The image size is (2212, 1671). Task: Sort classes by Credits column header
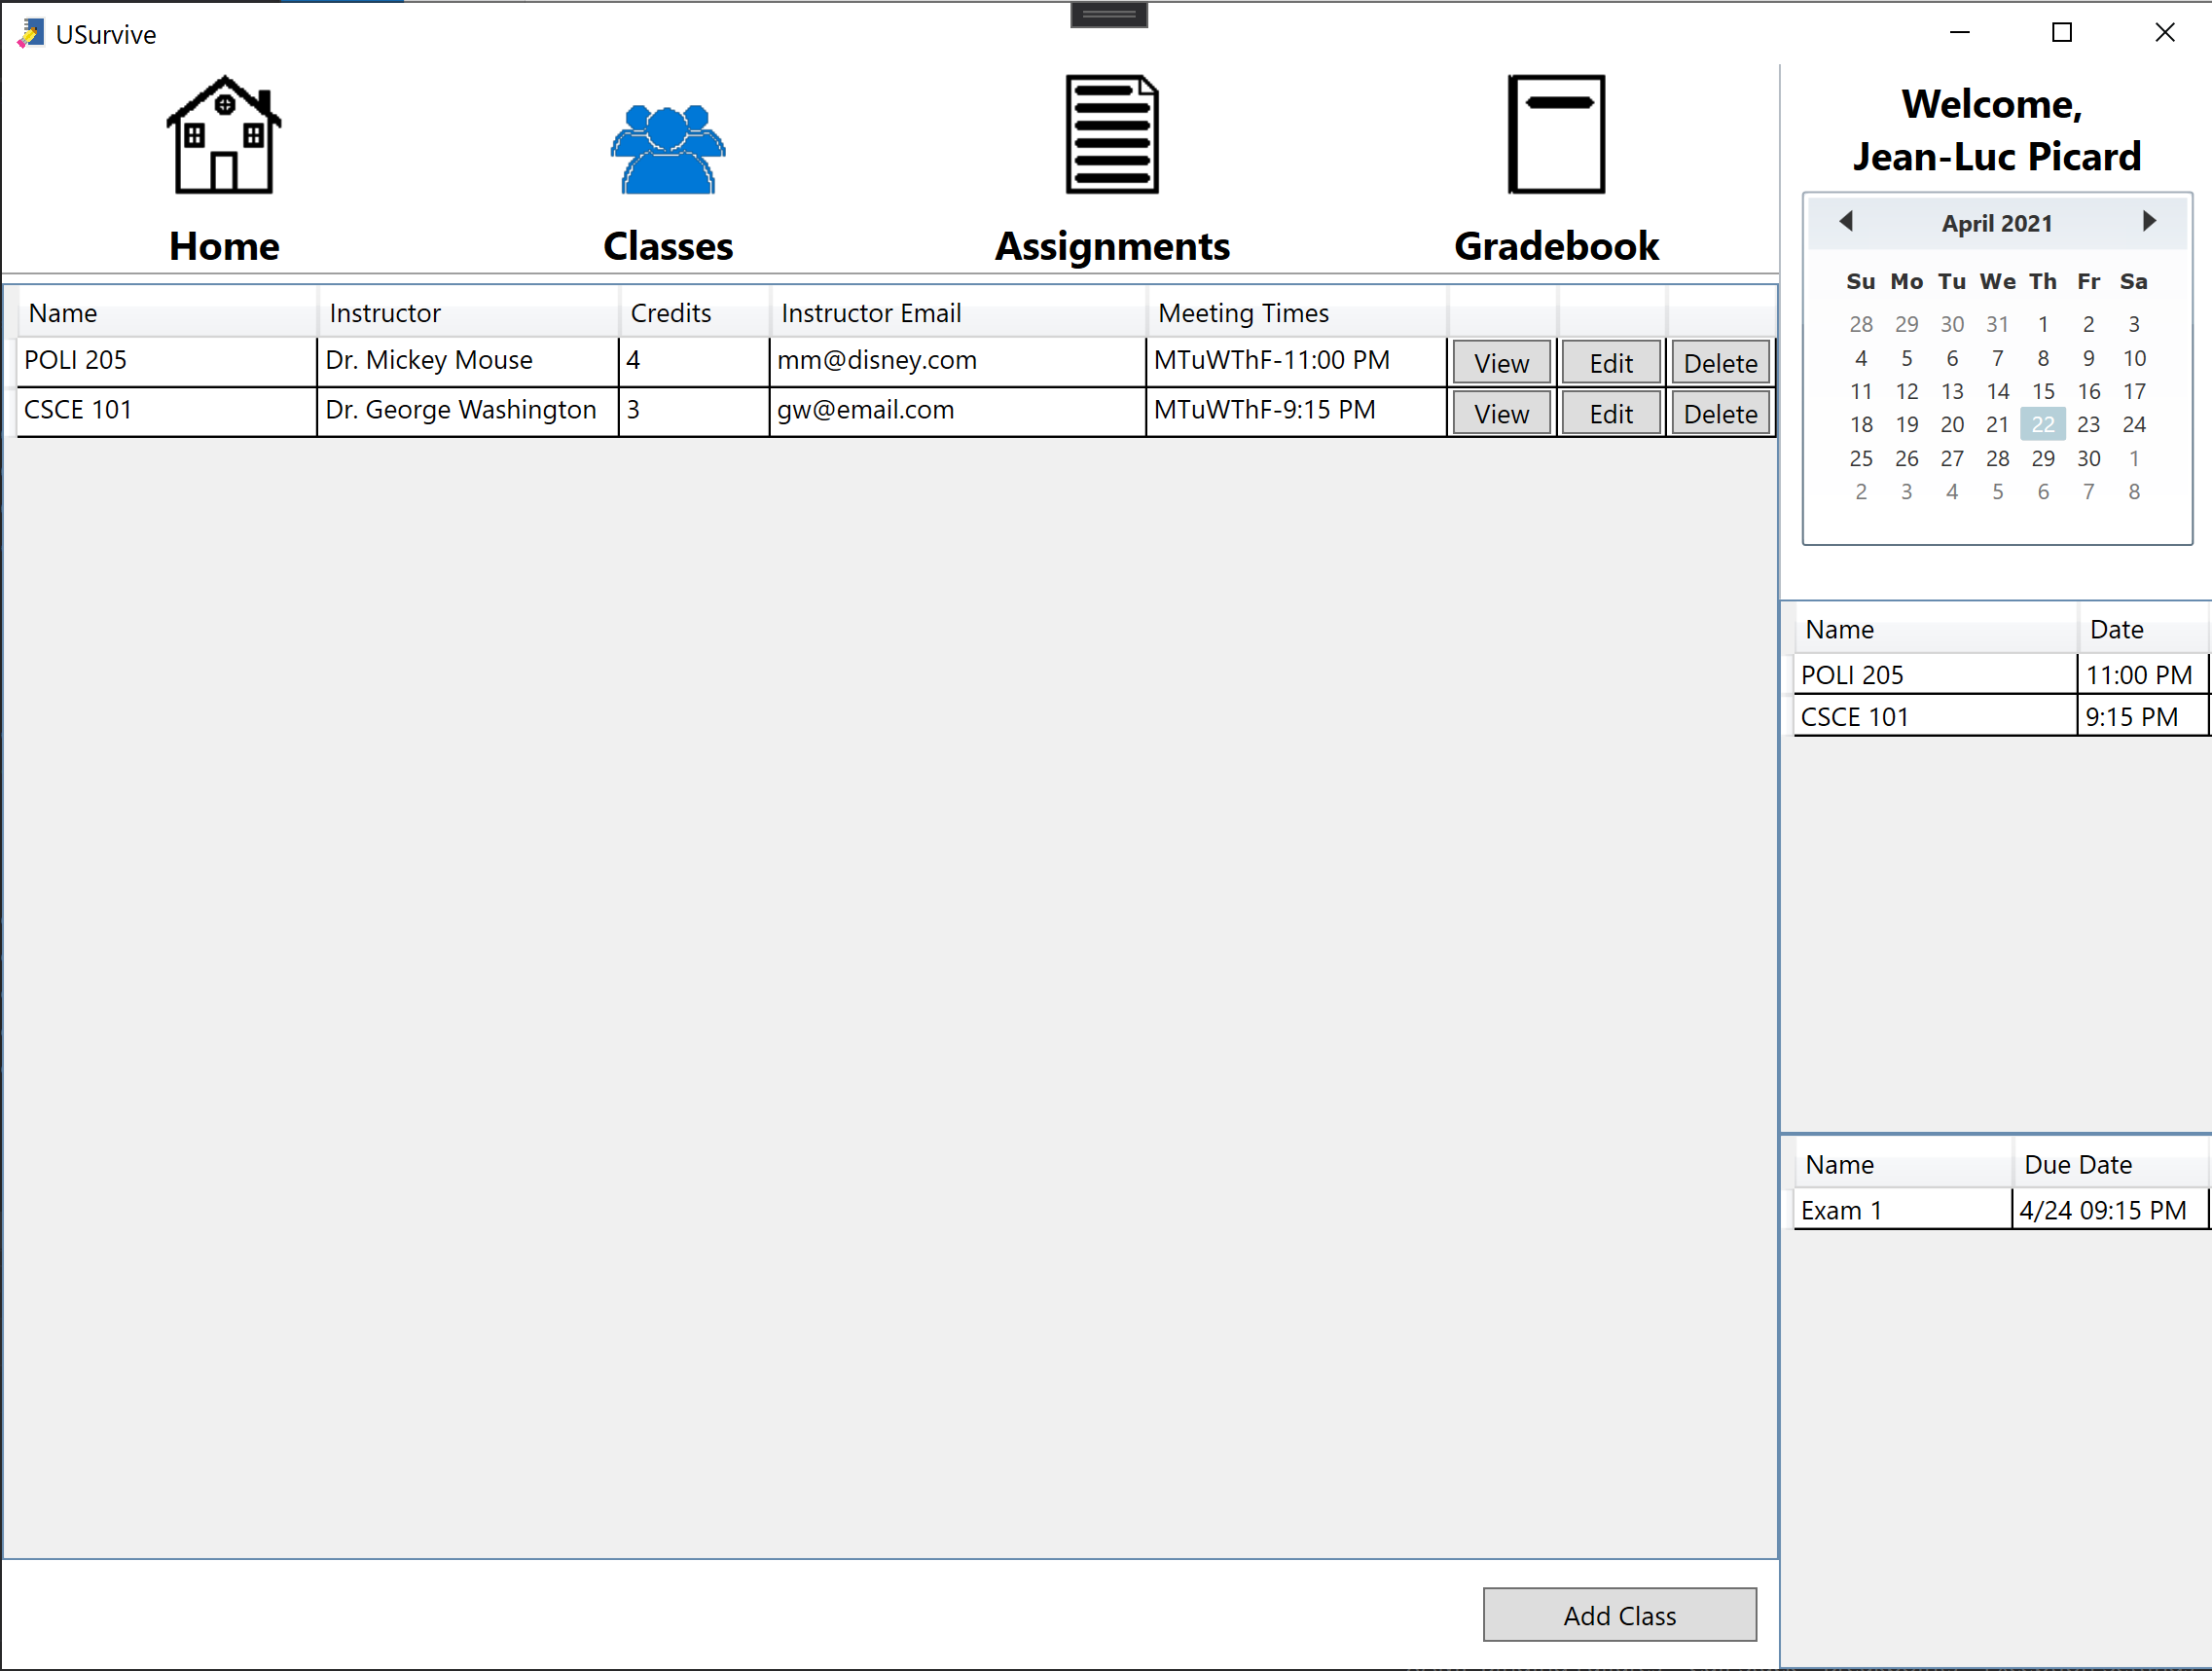pyautogui.click(x=694, y=313)
